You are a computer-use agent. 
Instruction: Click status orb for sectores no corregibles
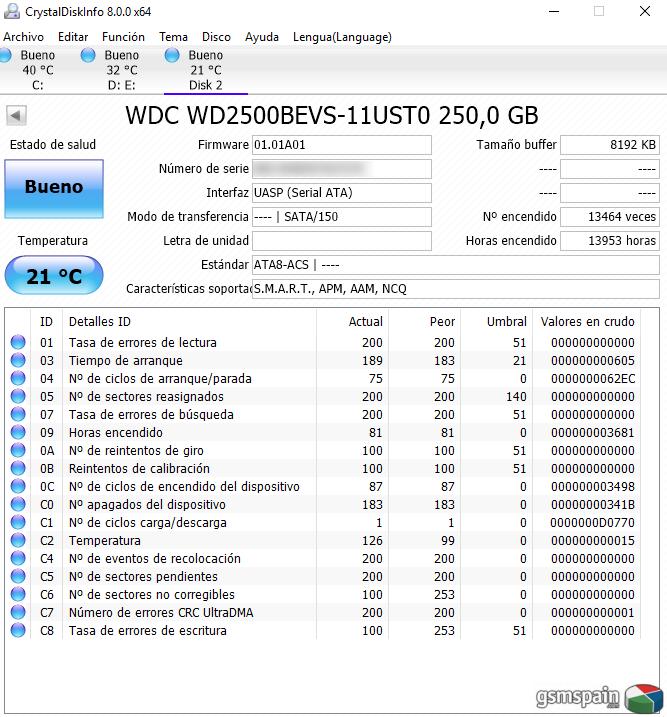click(x=18, y=594)
